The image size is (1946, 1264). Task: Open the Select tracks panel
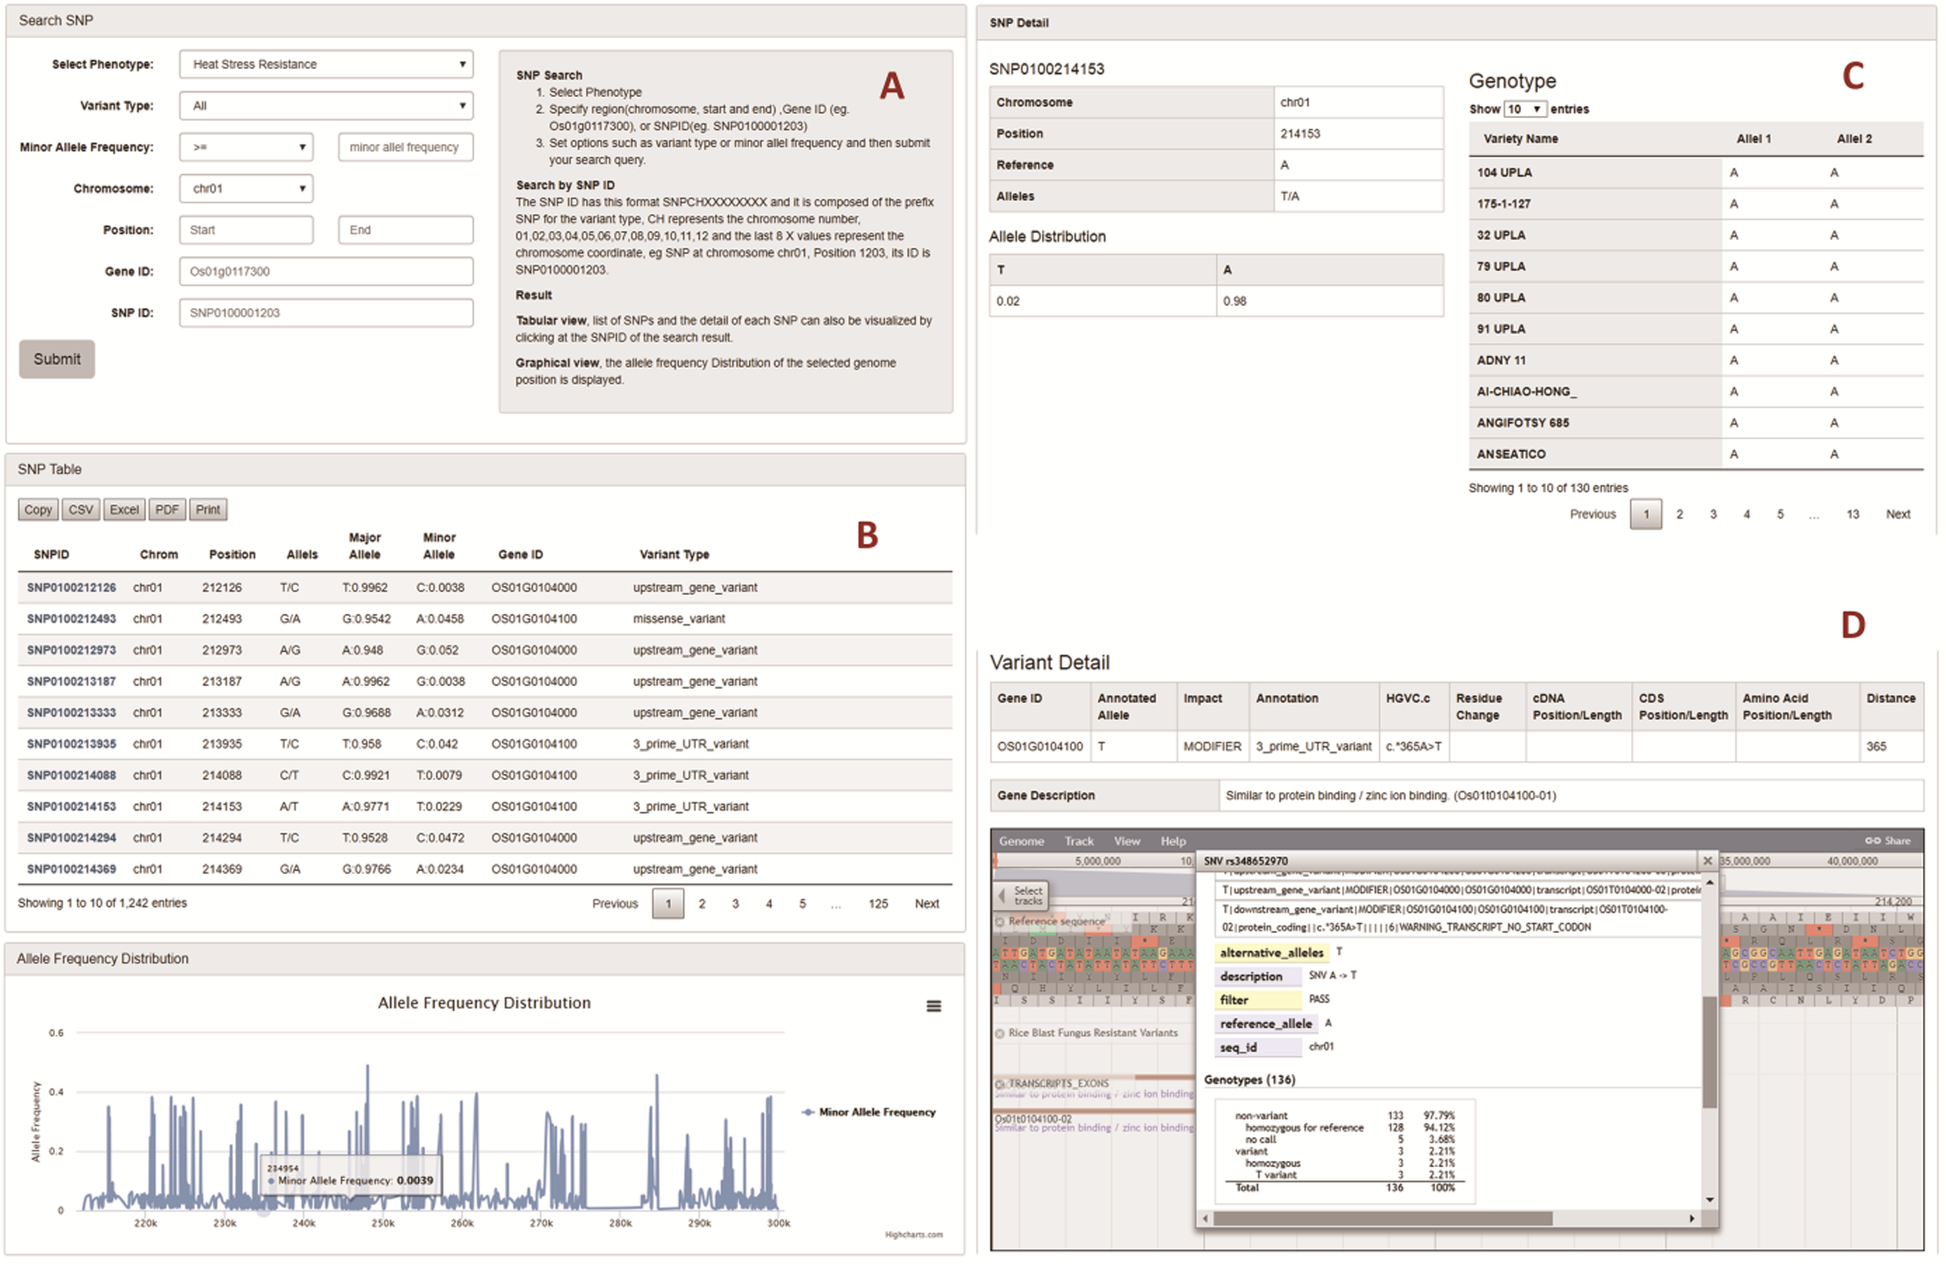(x=1021, y=895)
